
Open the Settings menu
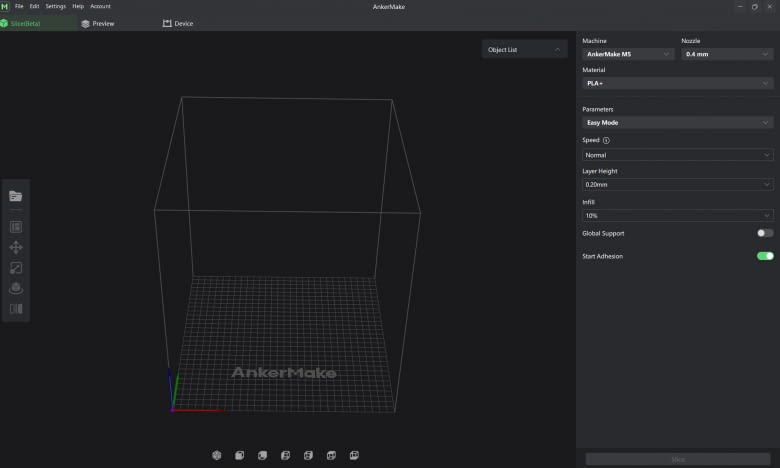coord(56,6)
